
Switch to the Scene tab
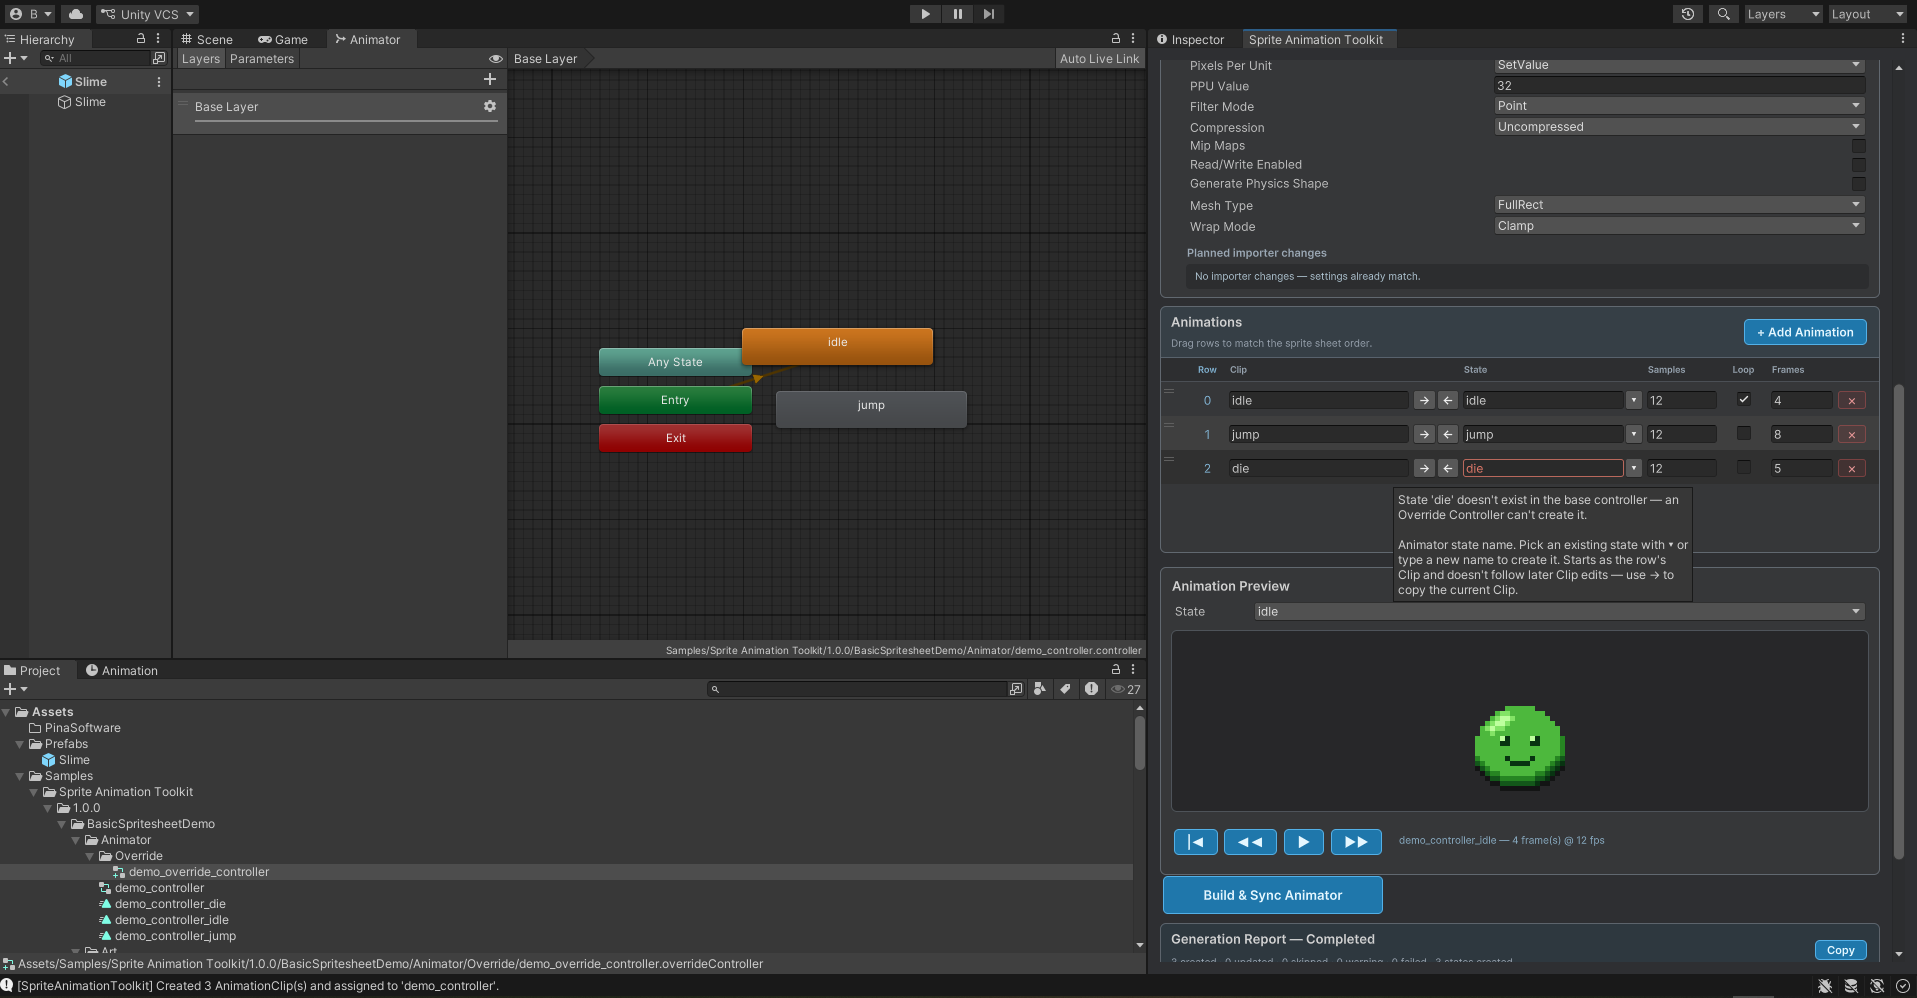point(207,39)
